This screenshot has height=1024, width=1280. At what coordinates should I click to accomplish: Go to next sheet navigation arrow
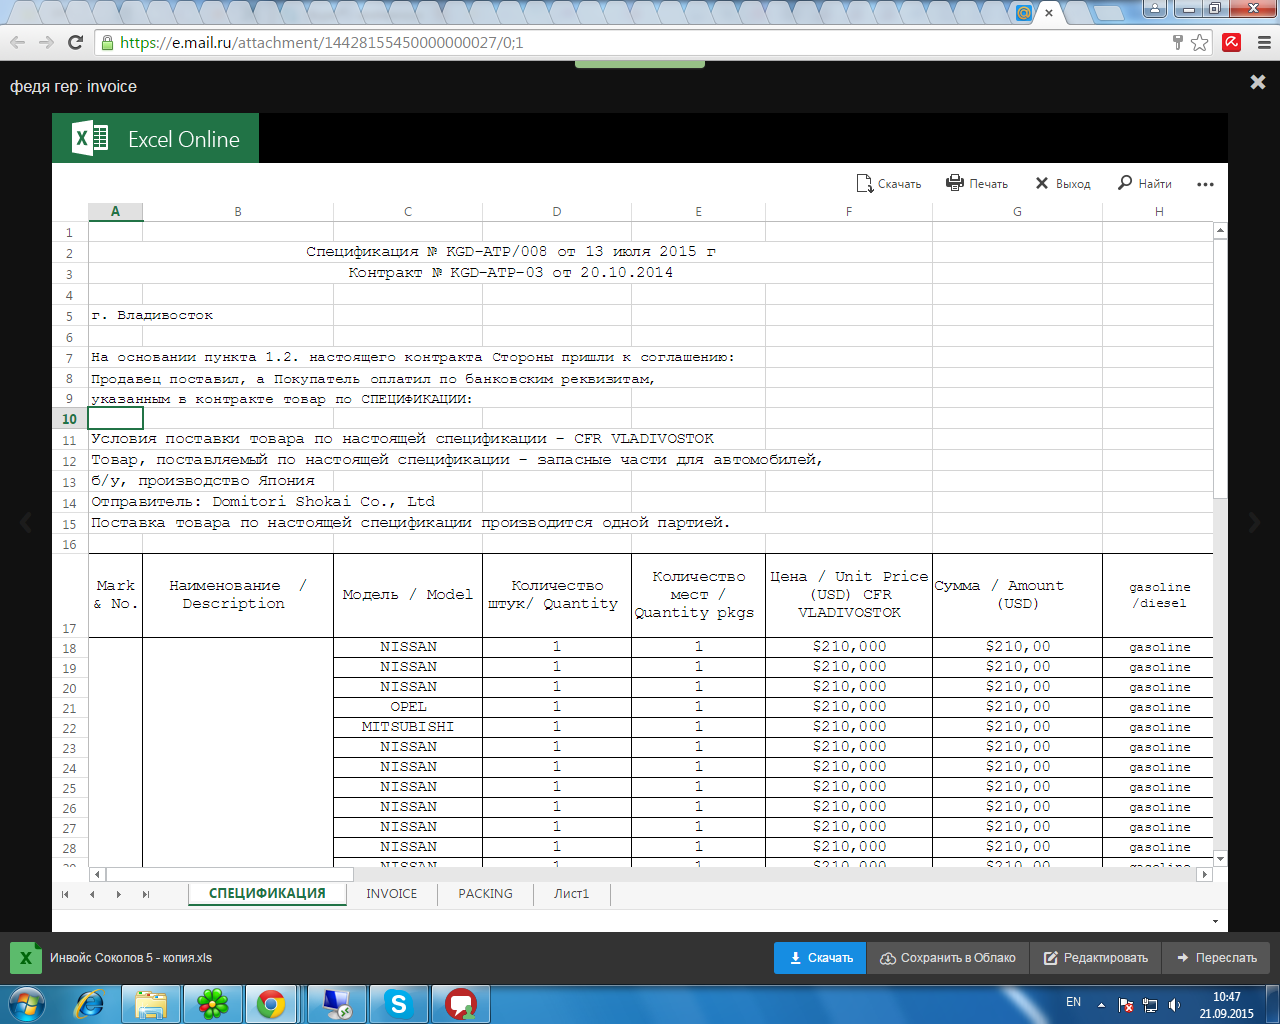(119, 894)
